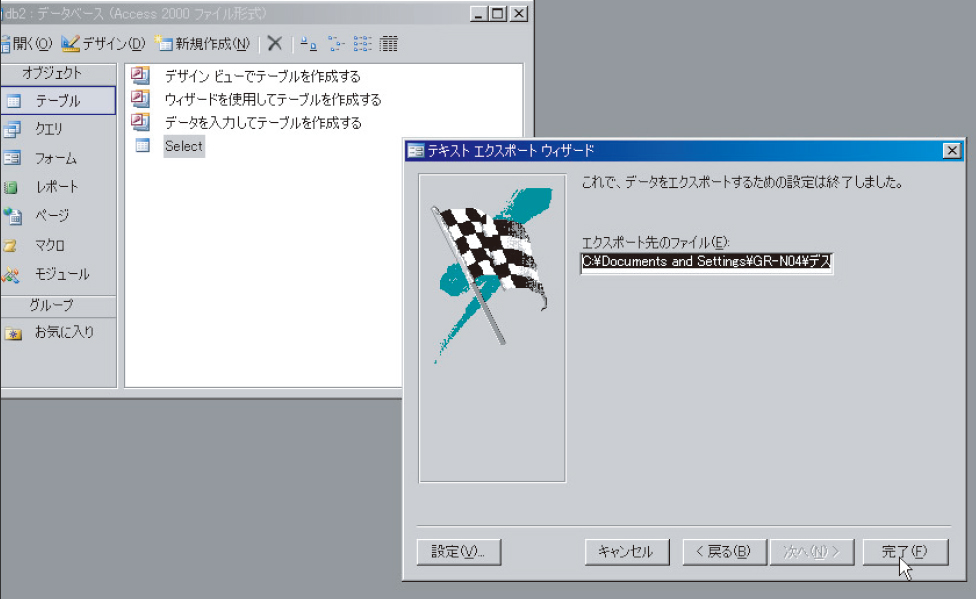Click the Open (開く) toolbar button
This screenshot has height=599, width=976.
coord(26,44)
